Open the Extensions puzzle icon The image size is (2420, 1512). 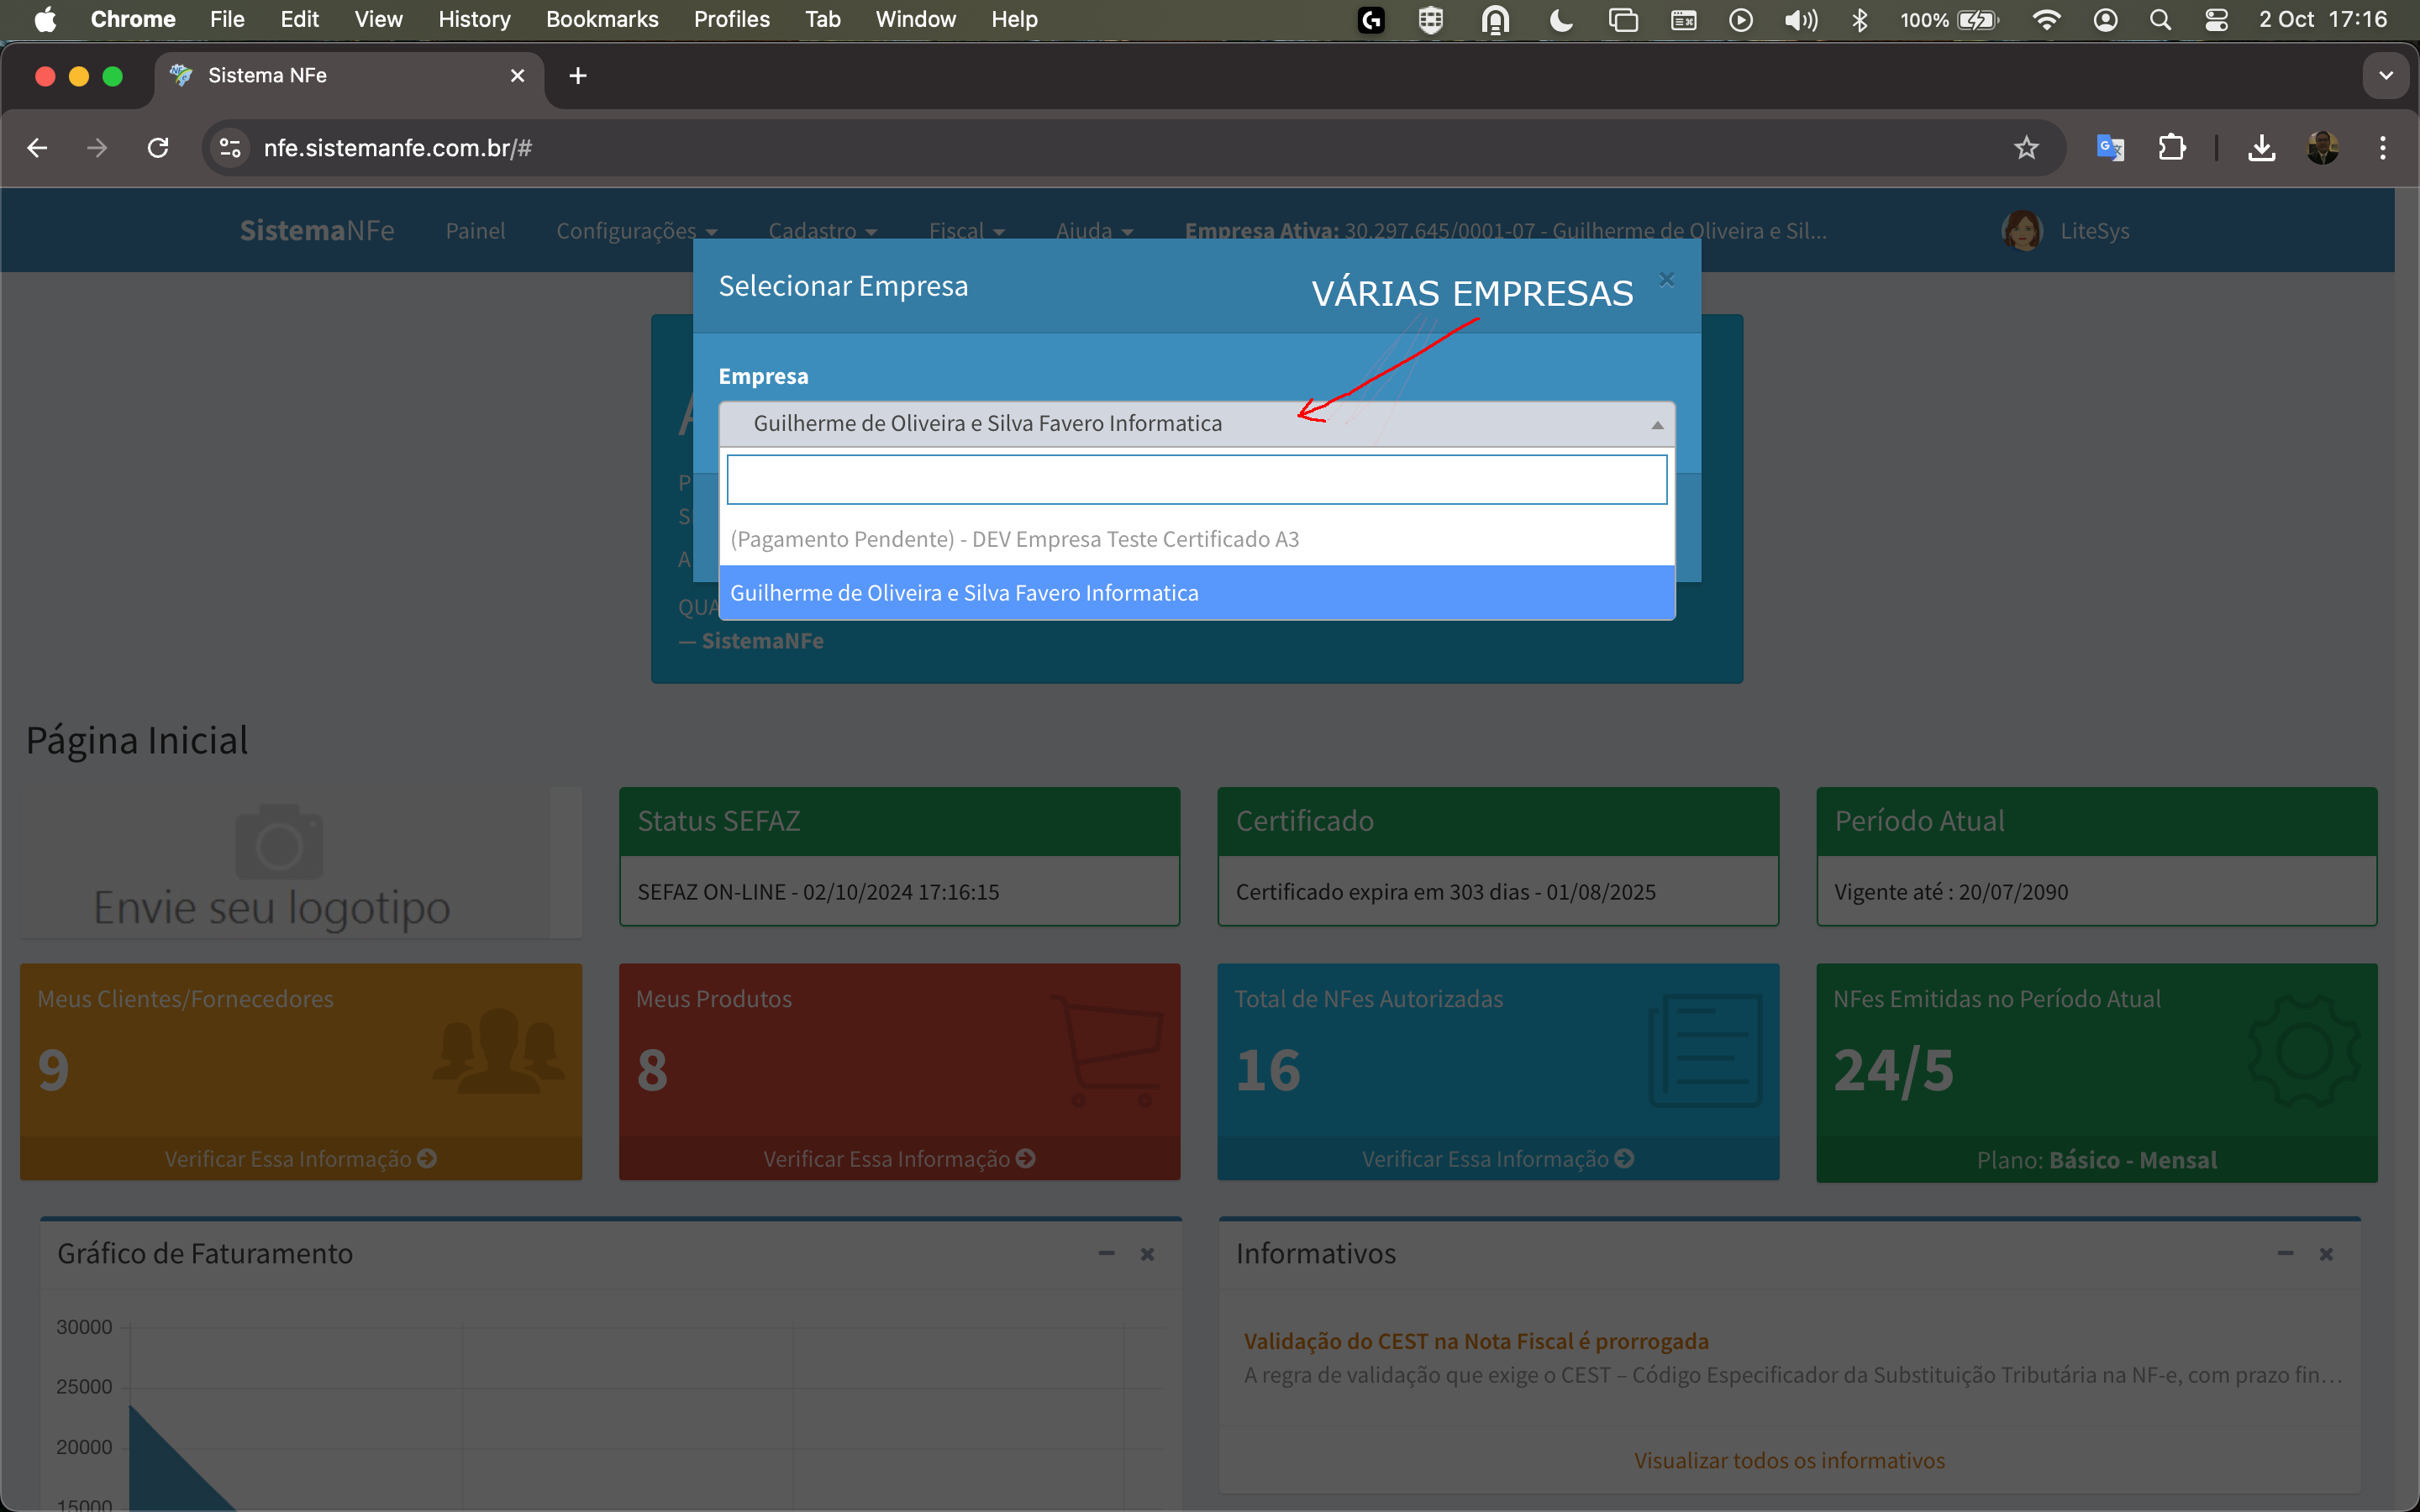point(2171,148)
